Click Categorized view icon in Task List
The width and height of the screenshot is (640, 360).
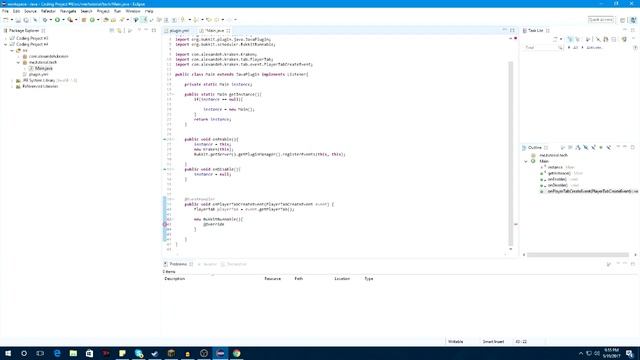570,39
